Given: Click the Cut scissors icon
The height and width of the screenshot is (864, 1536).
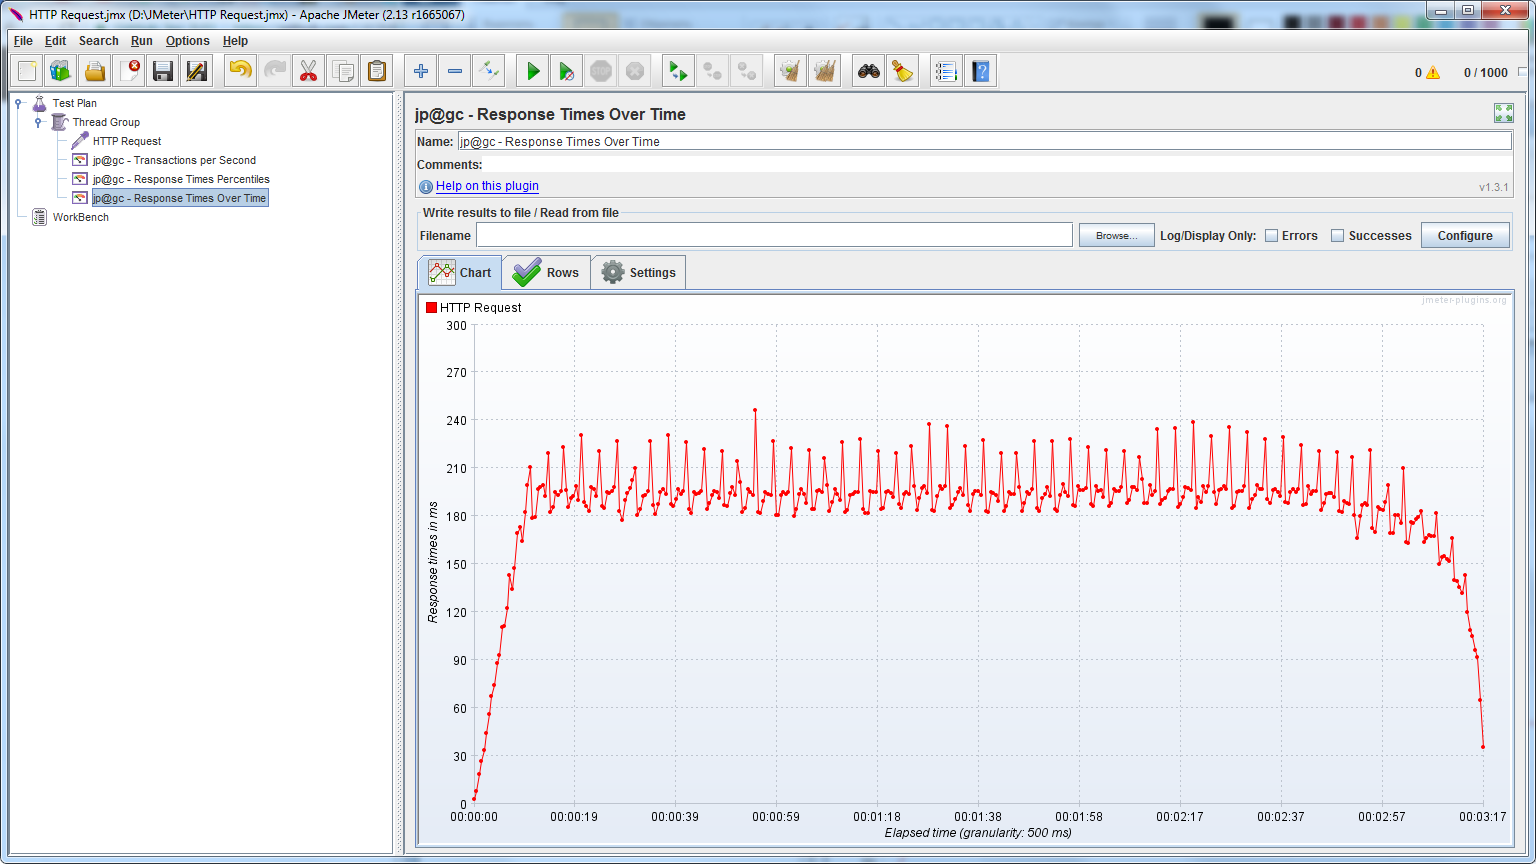Looking at the screenshot, I should click(308, 71).
